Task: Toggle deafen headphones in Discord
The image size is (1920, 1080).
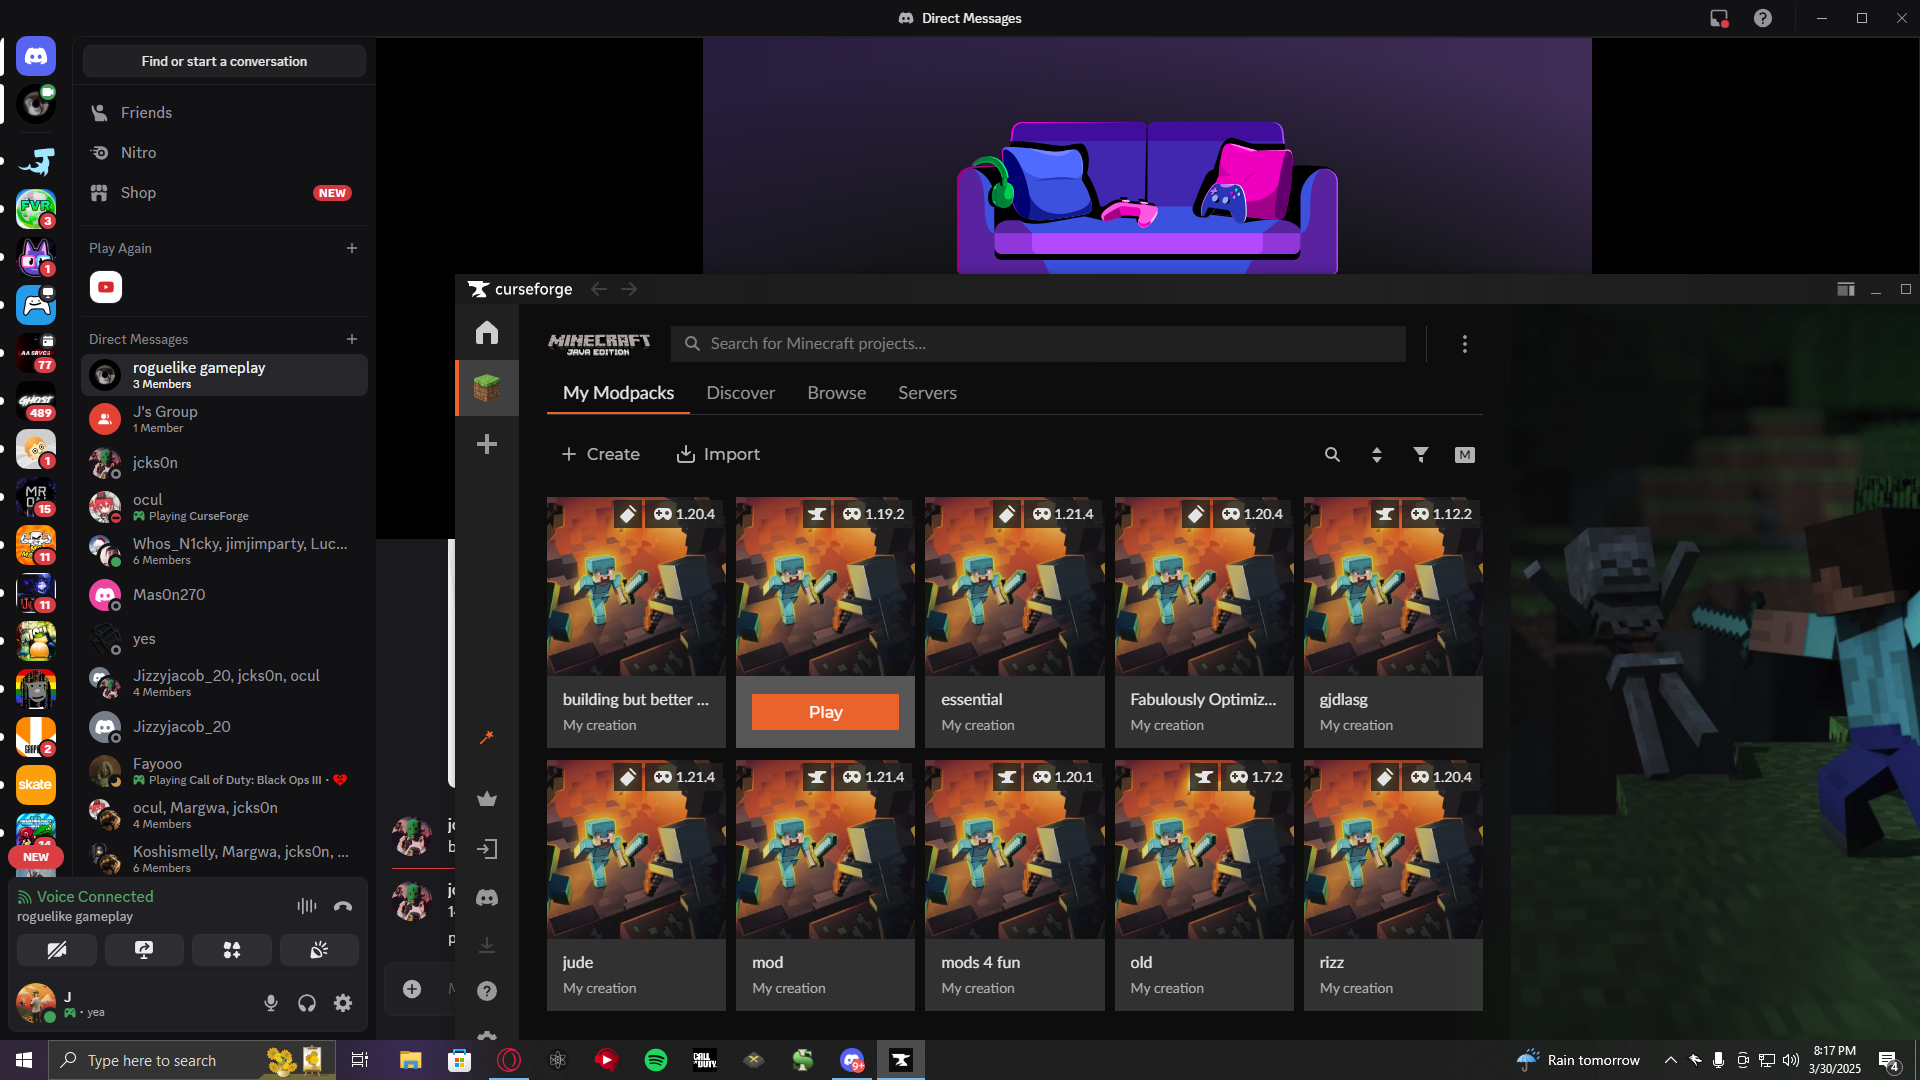Action: 307,1003
